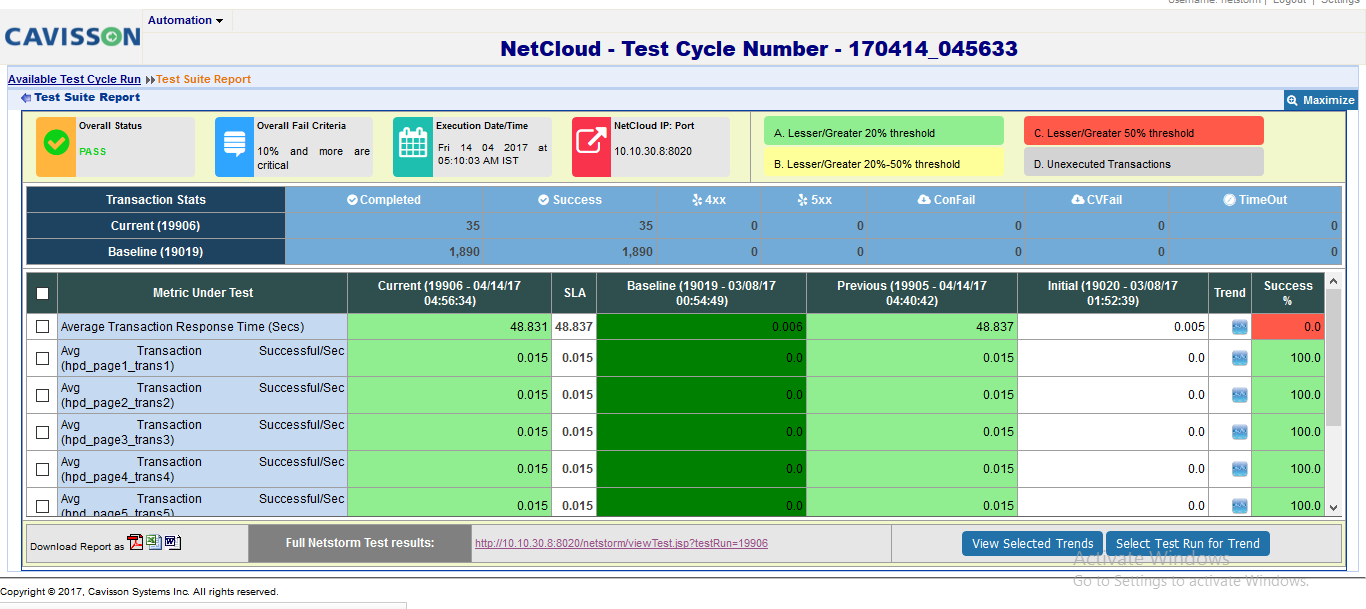Click the ConFail cloud icon
This screenshot has width=1366, height=609.
click(x=924, y=200)
